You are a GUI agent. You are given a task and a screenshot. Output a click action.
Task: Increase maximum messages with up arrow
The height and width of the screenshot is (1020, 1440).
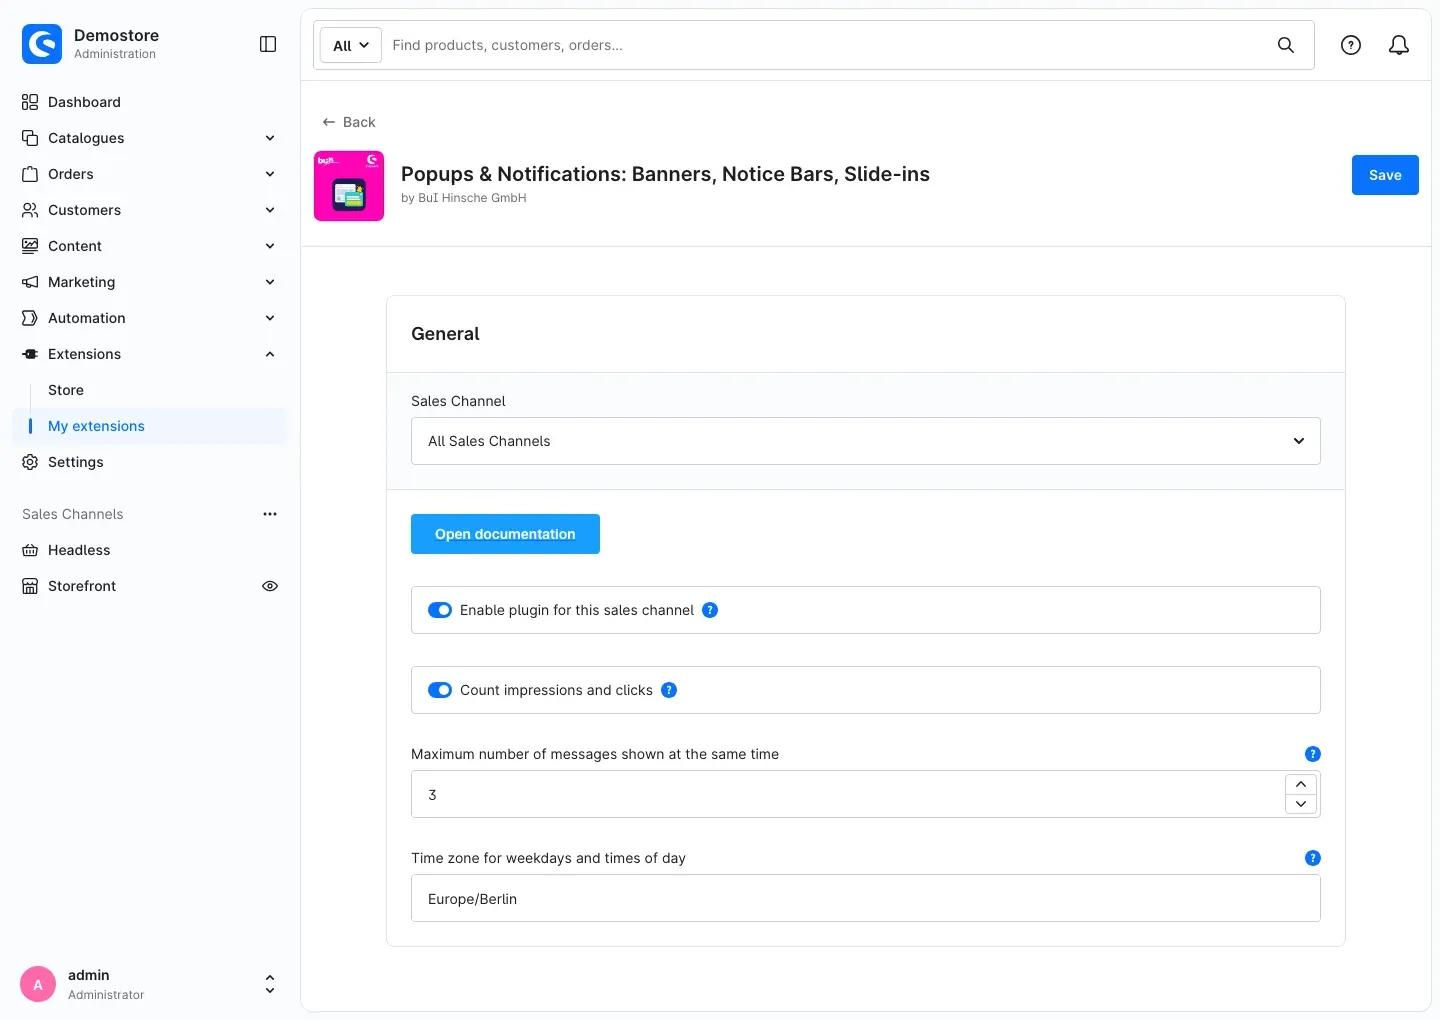(x=1301, y=784)
